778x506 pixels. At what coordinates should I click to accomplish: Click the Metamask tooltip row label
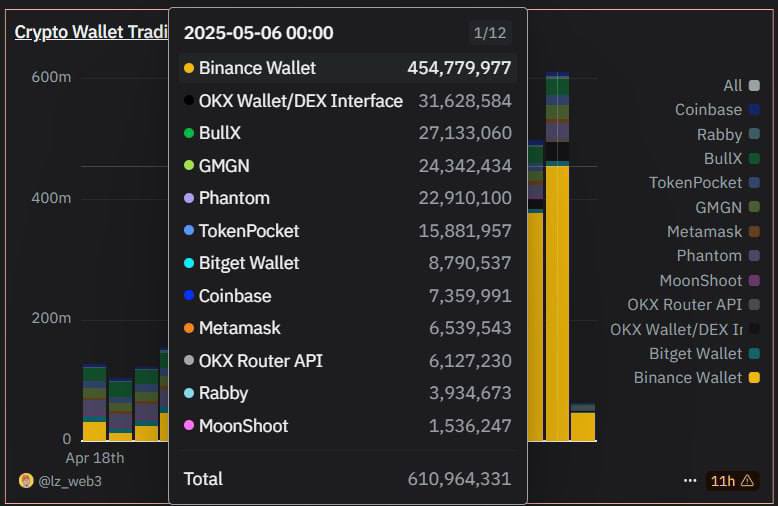pyautogui.click(x=240, y=328)
